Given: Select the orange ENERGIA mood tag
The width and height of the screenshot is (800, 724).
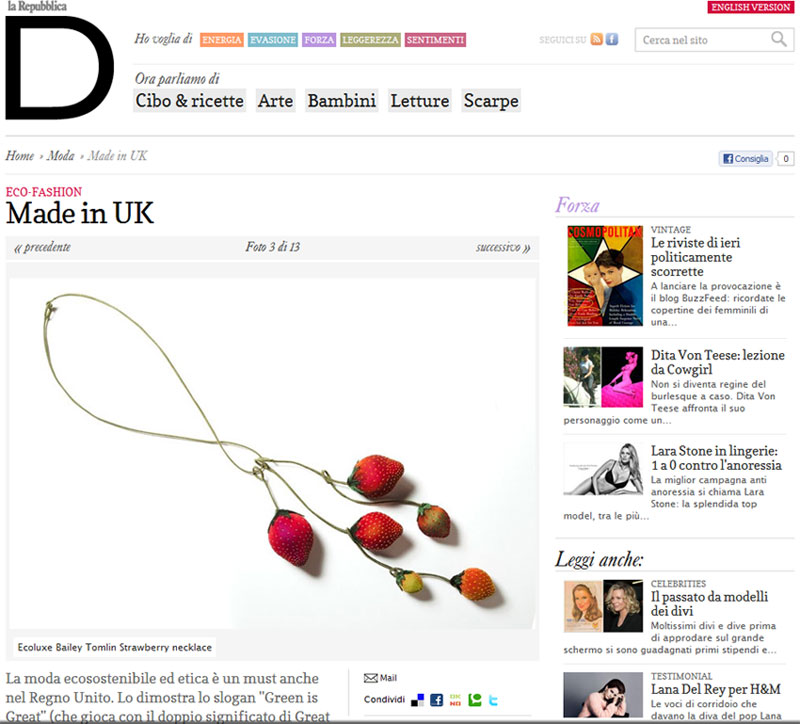Looking at the screenshot, I should 221,40.
